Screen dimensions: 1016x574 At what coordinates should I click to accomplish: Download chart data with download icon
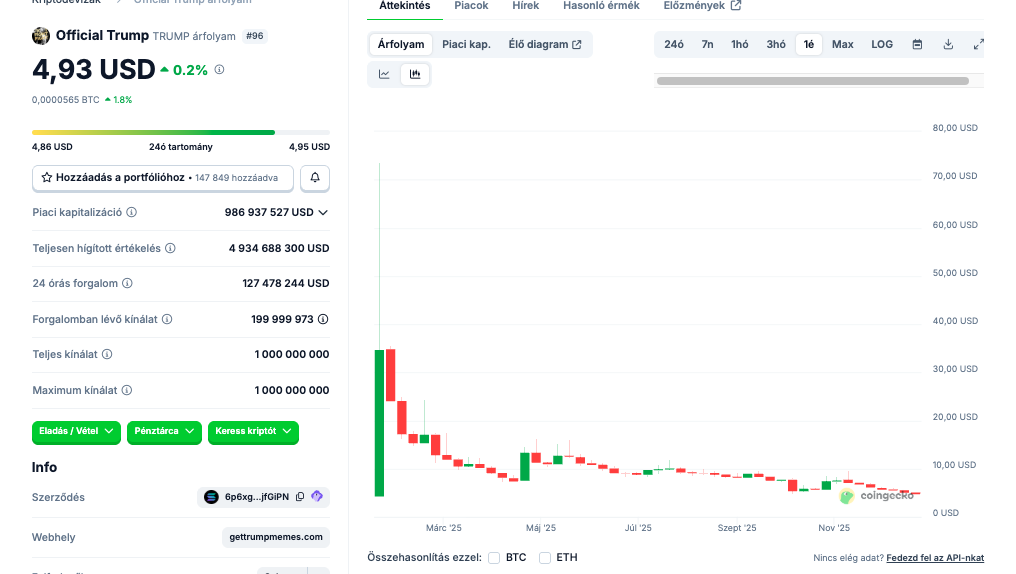948,44
